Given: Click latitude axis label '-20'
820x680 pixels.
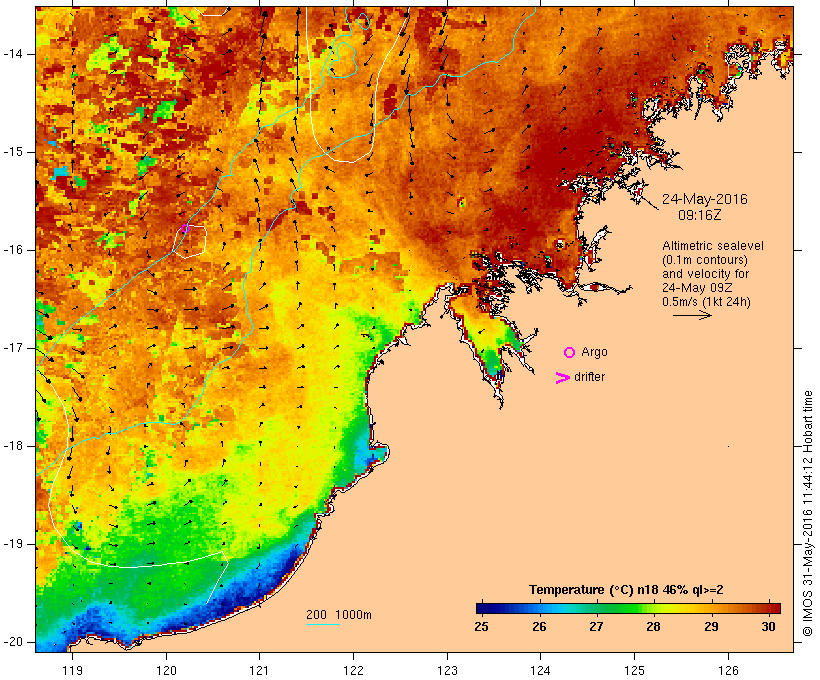Looking at the screenshot, I should pyautogui.click(x=12, y=642).
